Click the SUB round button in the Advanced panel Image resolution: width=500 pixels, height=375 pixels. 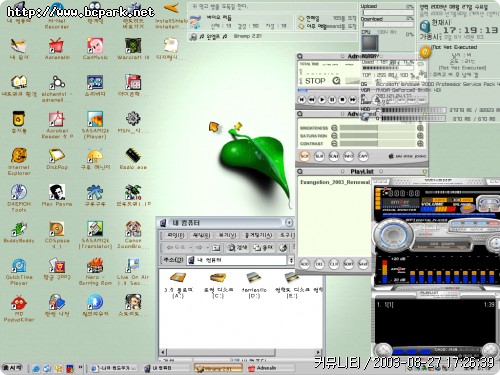click(319, 156)
